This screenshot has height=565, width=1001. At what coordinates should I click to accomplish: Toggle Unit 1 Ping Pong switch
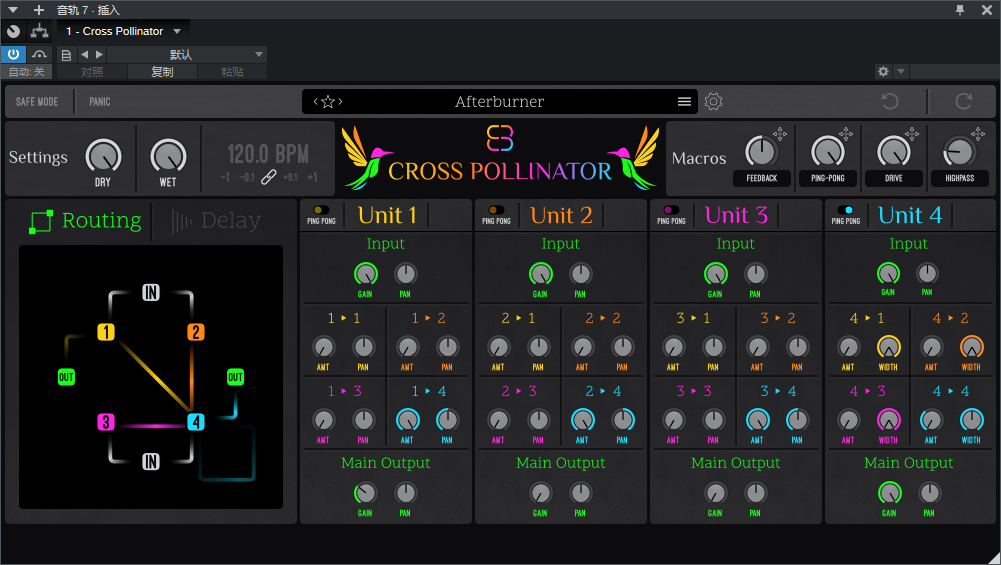click(x=321, y=209)
